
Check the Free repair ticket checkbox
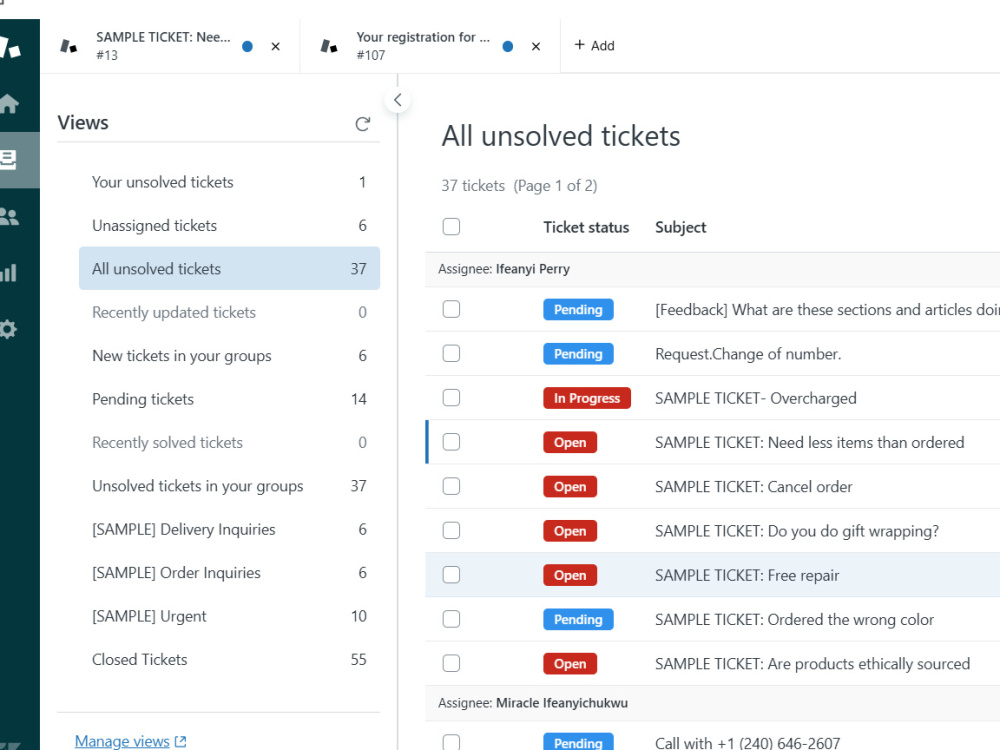[452, 575]
